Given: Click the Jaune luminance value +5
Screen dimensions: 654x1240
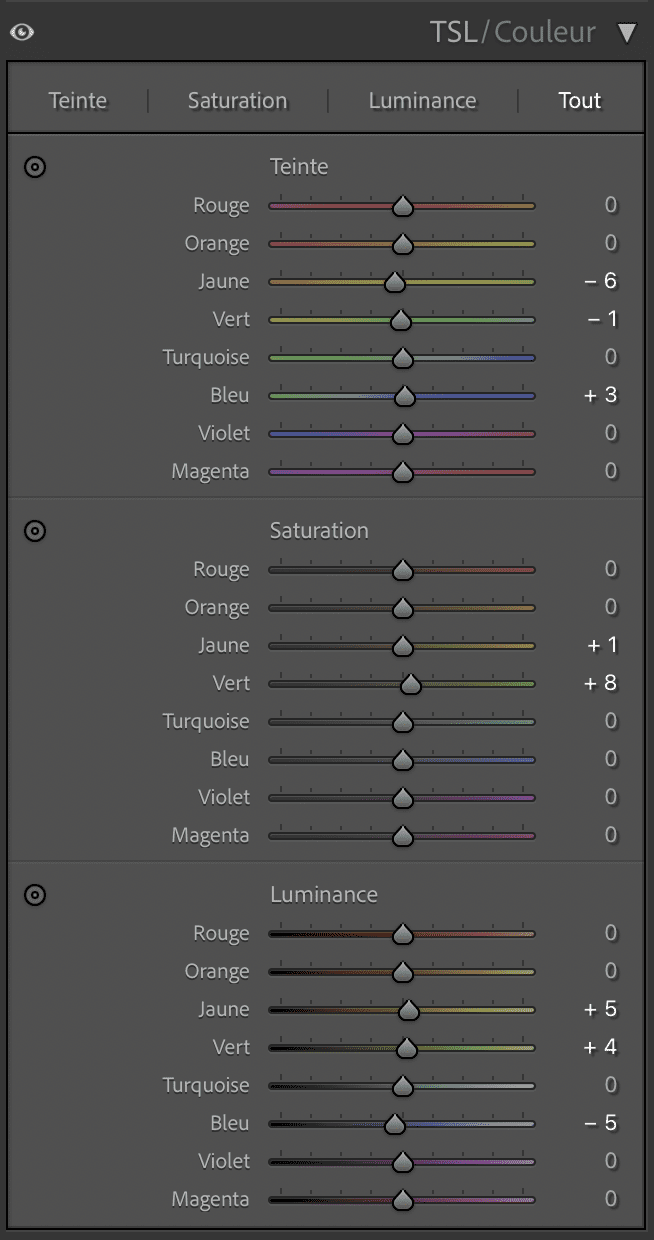Looking at the screenshot, I should click(x=601, y=1009).
